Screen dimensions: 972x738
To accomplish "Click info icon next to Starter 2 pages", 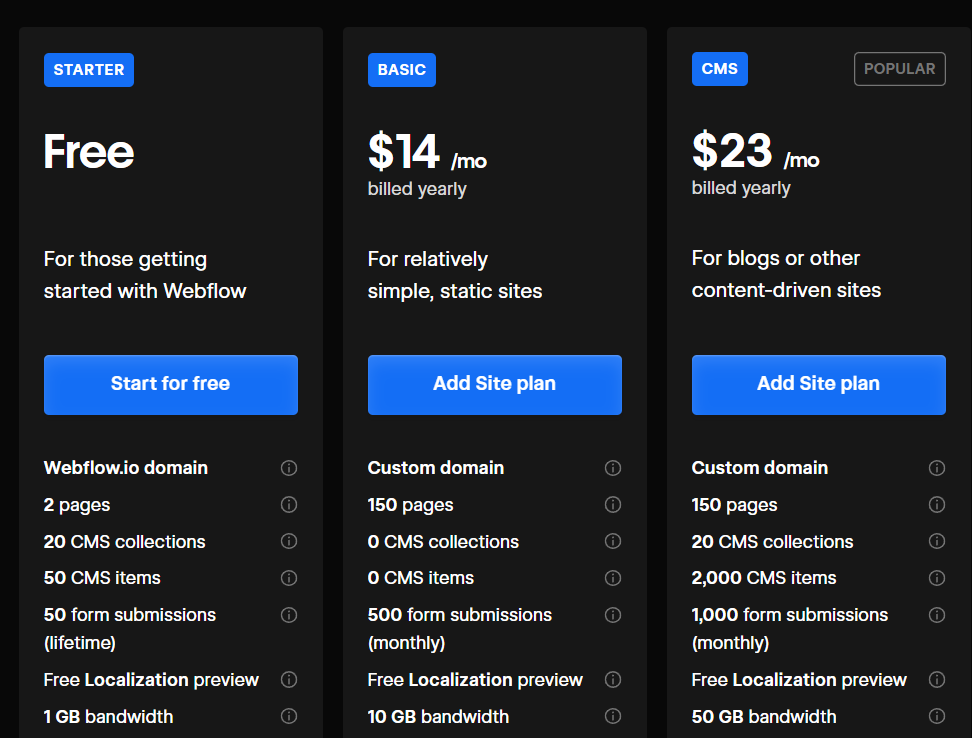I will coord(289,505).
